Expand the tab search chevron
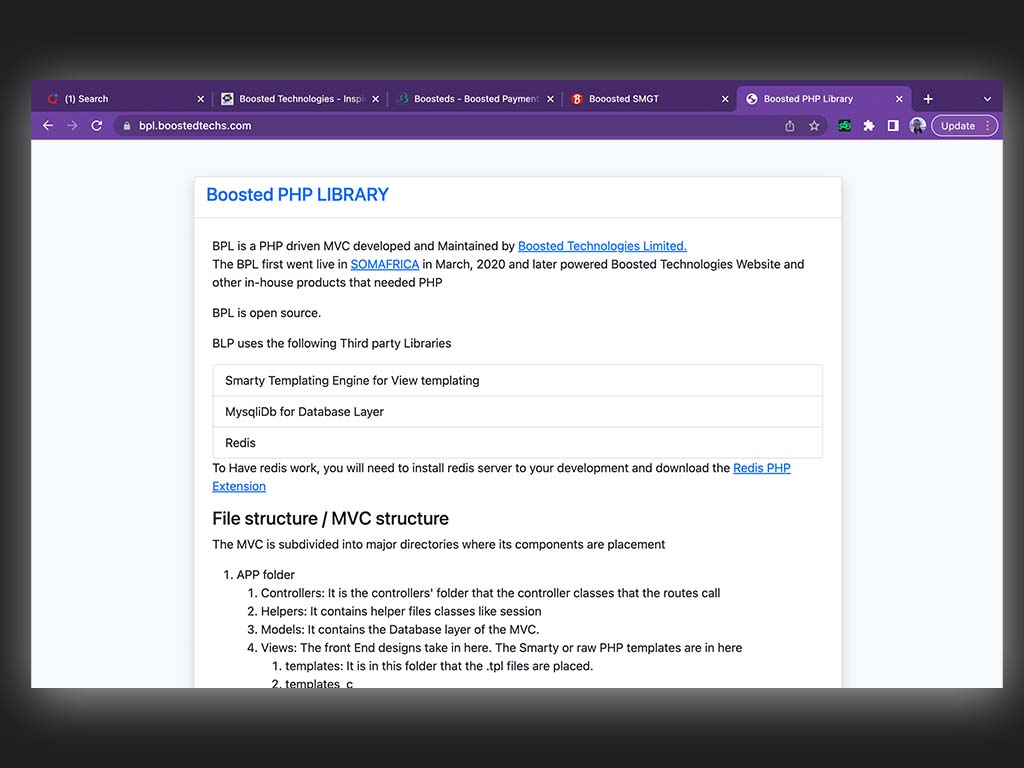This screenshot has width=1024, height=768. 987,99
